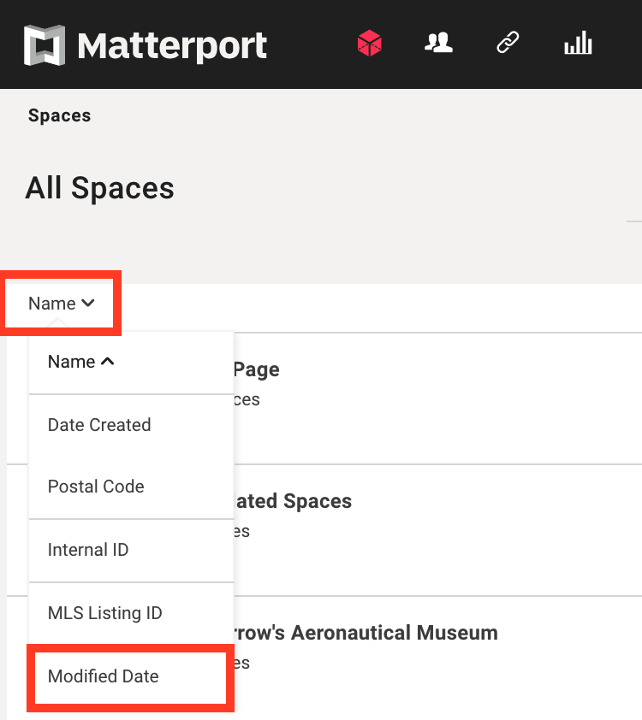Sort by Modified Date
Viewport: 642px width, 720px height.
[131, 676]
